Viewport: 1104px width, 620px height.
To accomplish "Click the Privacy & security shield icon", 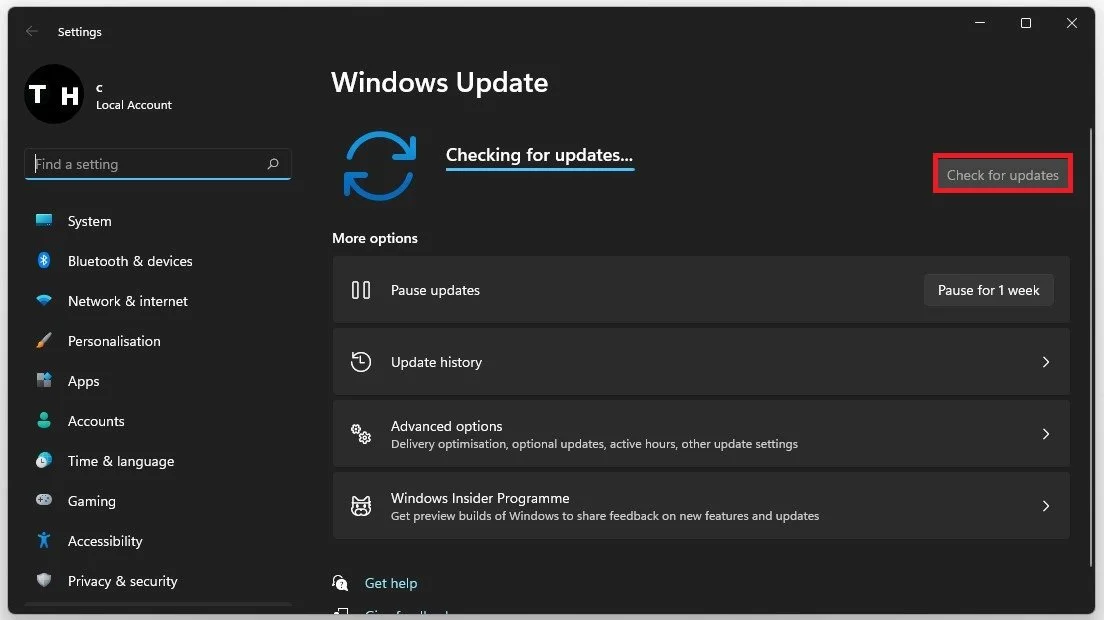I will click(44, 581).
